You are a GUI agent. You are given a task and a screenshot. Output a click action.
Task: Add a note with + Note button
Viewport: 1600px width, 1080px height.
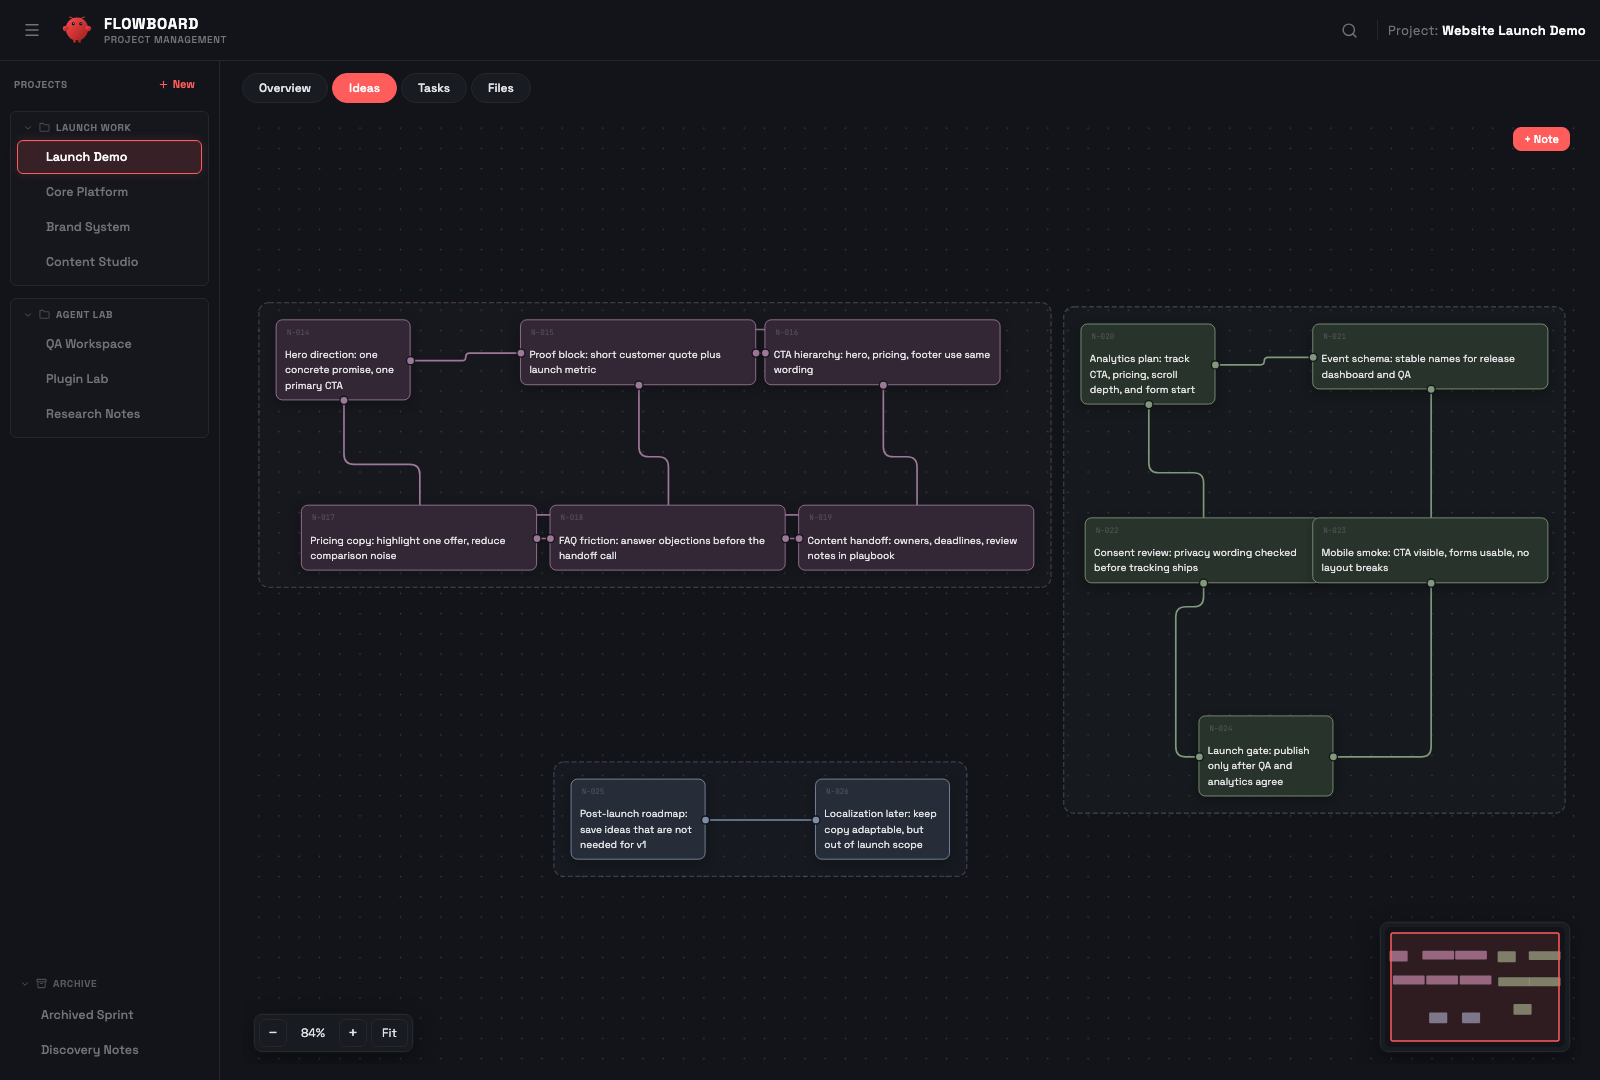tap(1541, 139)
